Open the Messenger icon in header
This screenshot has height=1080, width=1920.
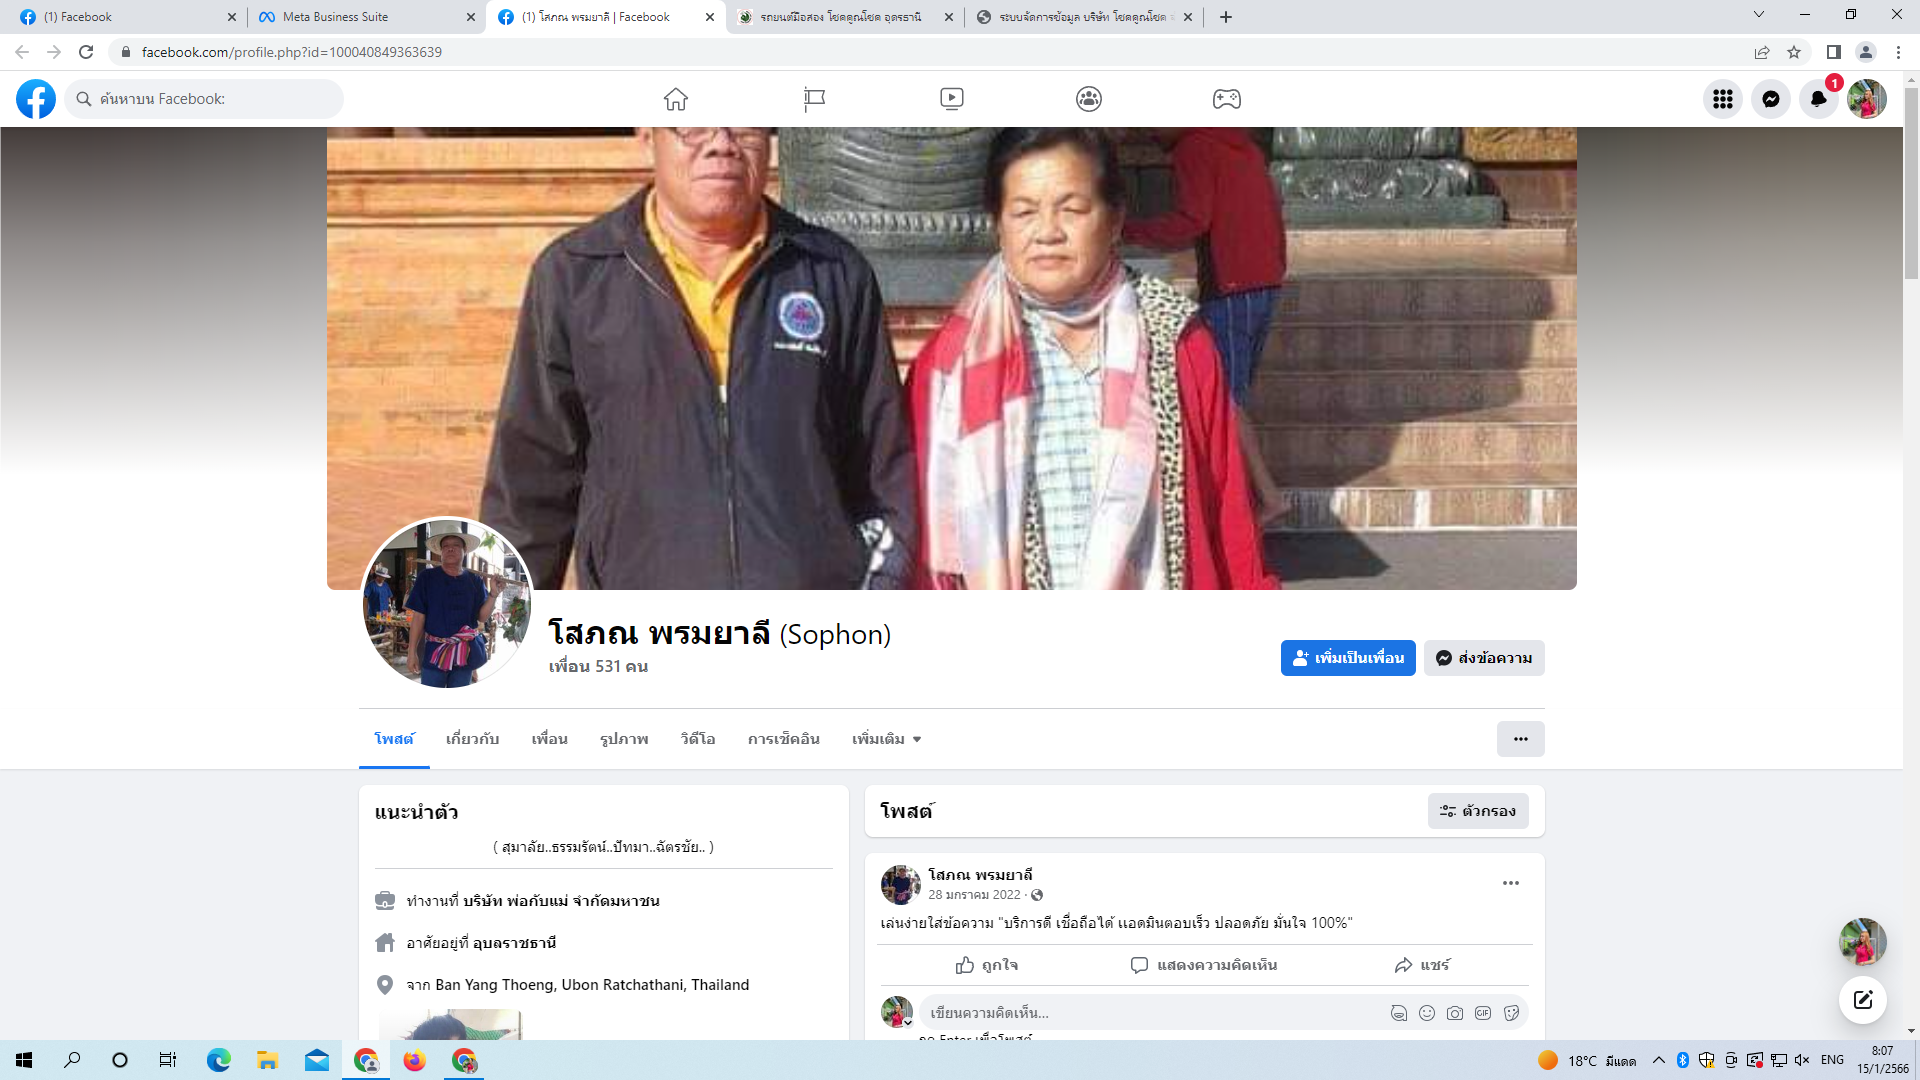click(1770, 99)
